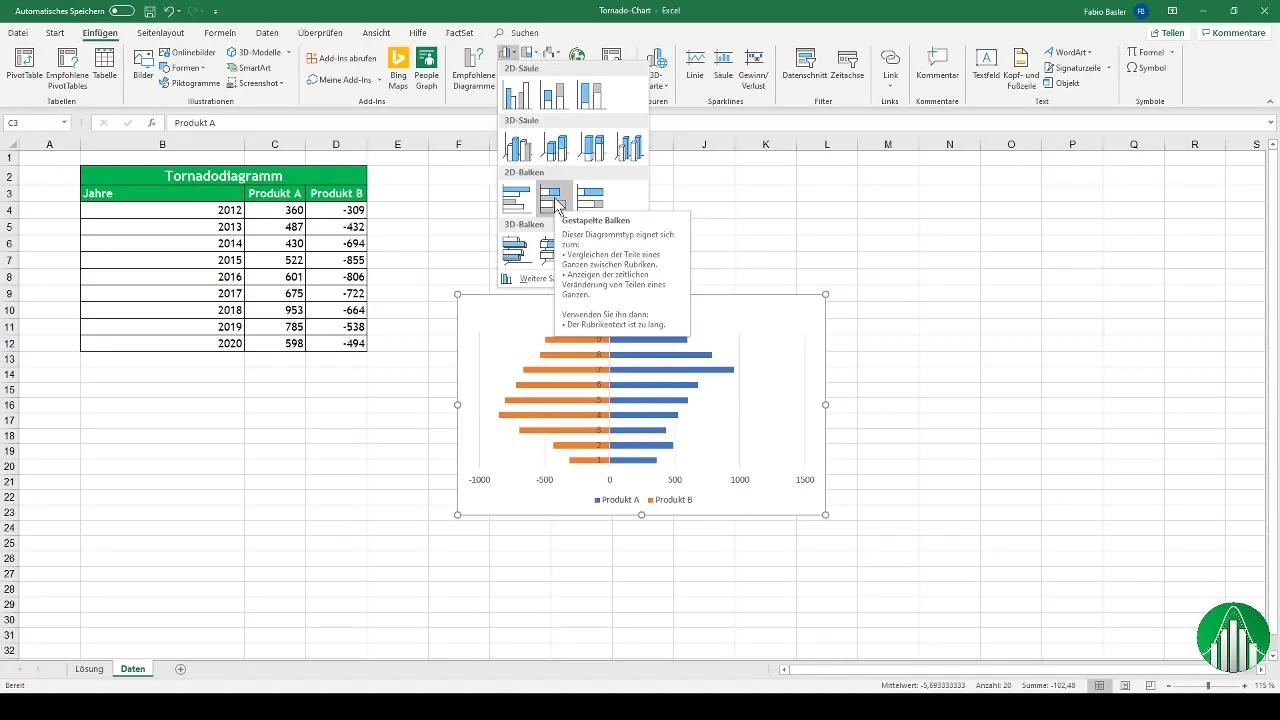The image size is (1280, 720).
Task: Open the Name Box dropdown
Action: (x=64, y=123)
